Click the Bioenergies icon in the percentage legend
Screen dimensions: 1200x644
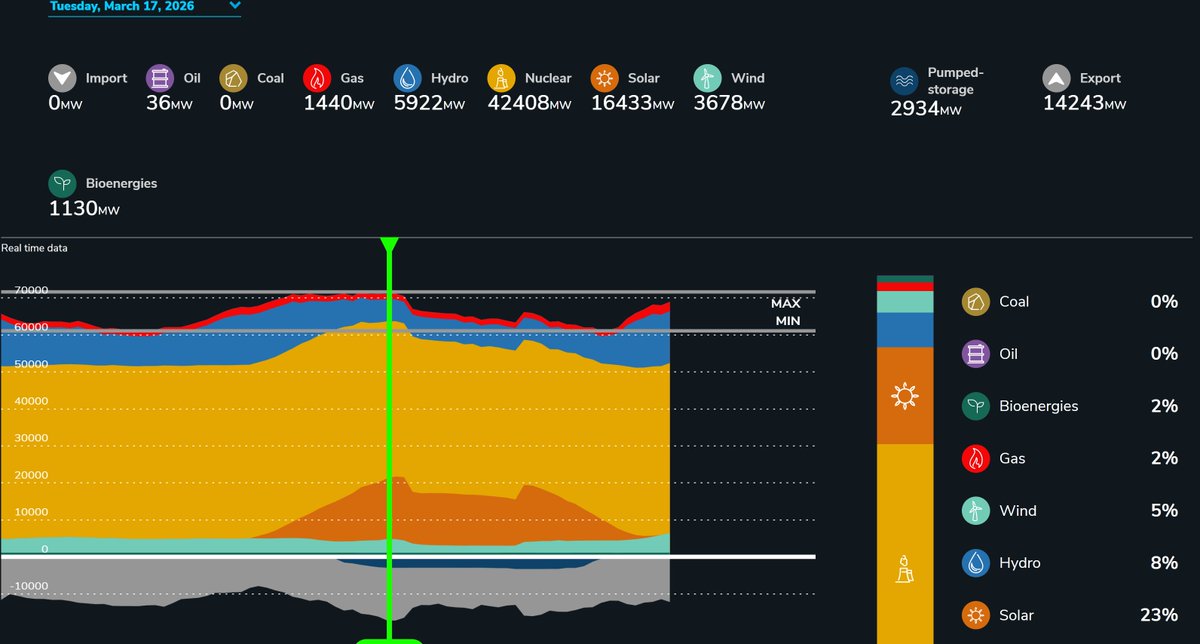(976, 406)
